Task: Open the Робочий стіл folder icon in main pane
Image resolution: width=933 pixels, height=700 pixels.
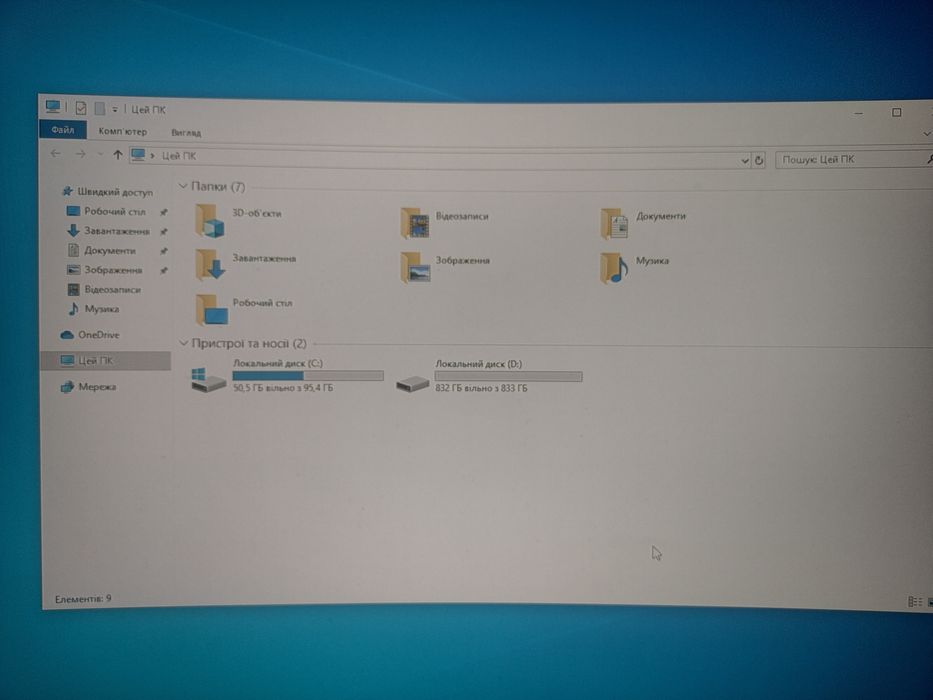Action: coord(212,309)
